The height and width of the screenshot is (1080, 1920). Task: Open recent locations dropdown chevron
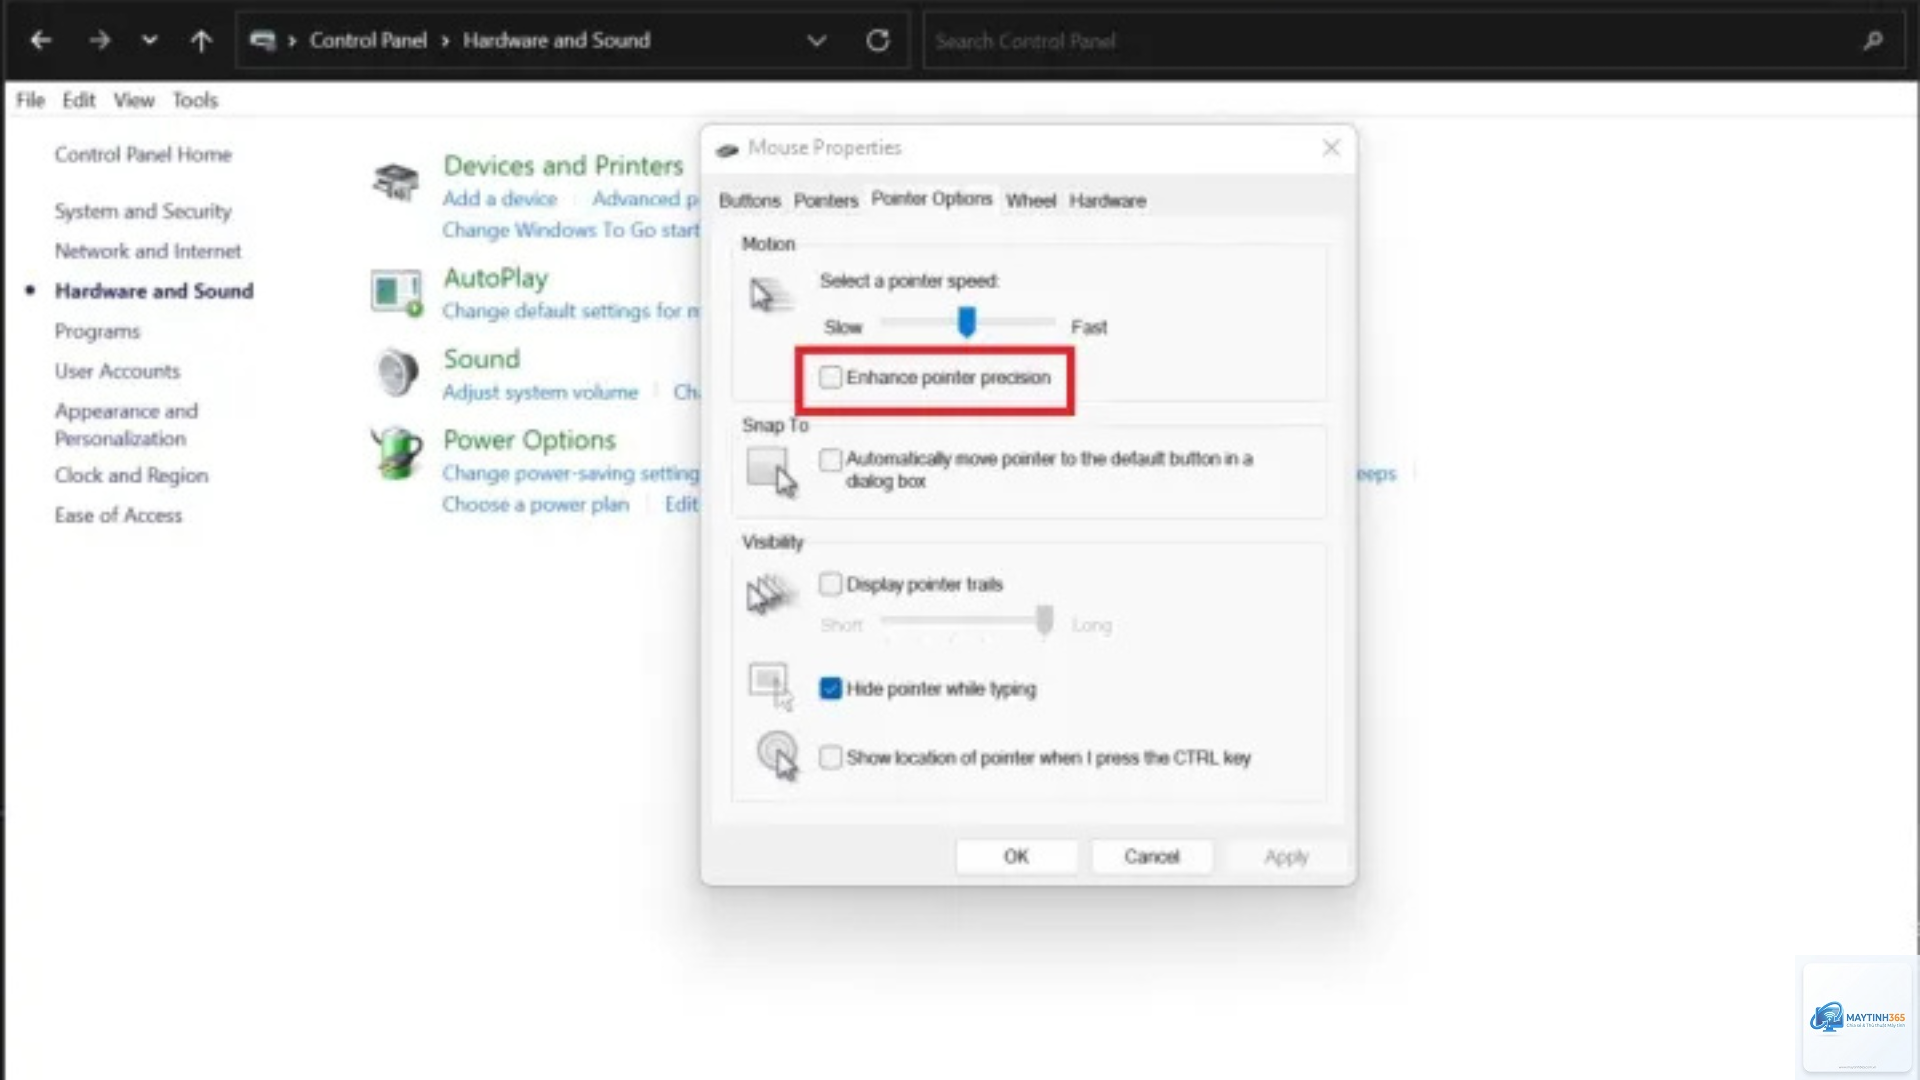(x=150, y=40)
